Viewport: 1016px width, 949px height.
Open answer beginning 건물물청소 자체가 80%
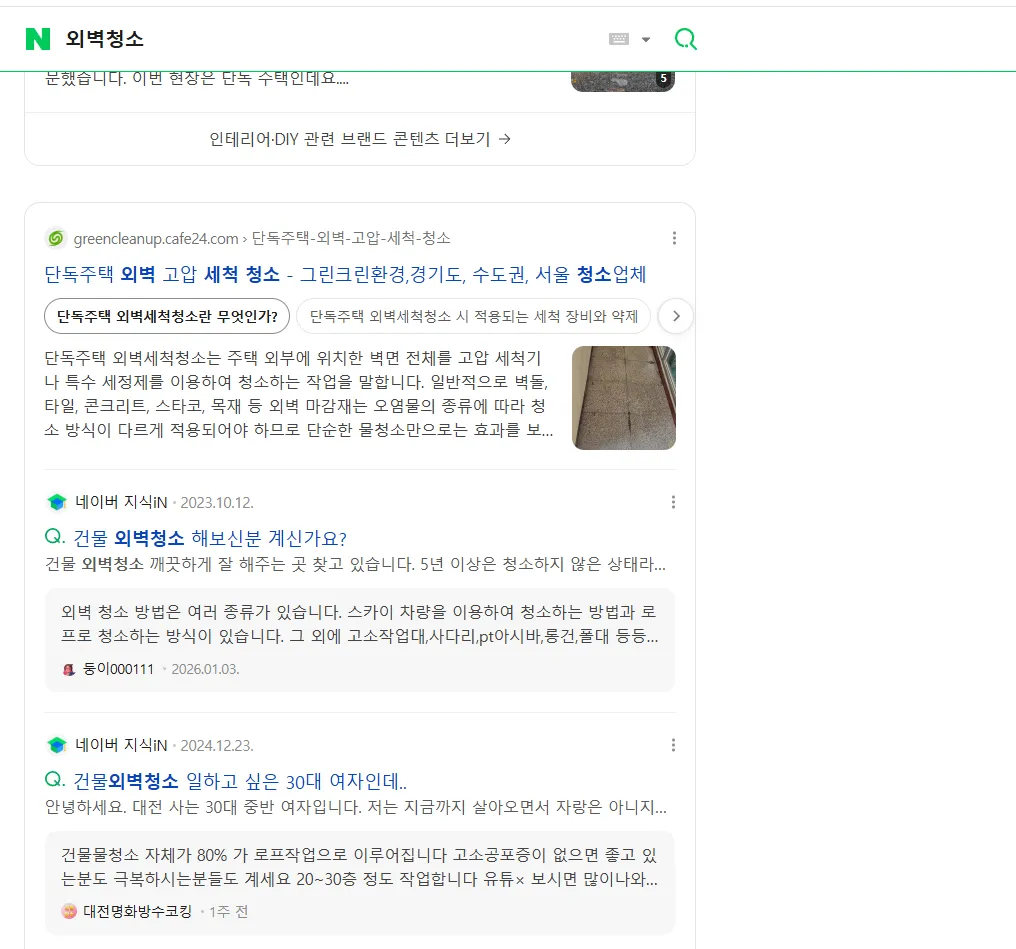[x=360, y=867]
